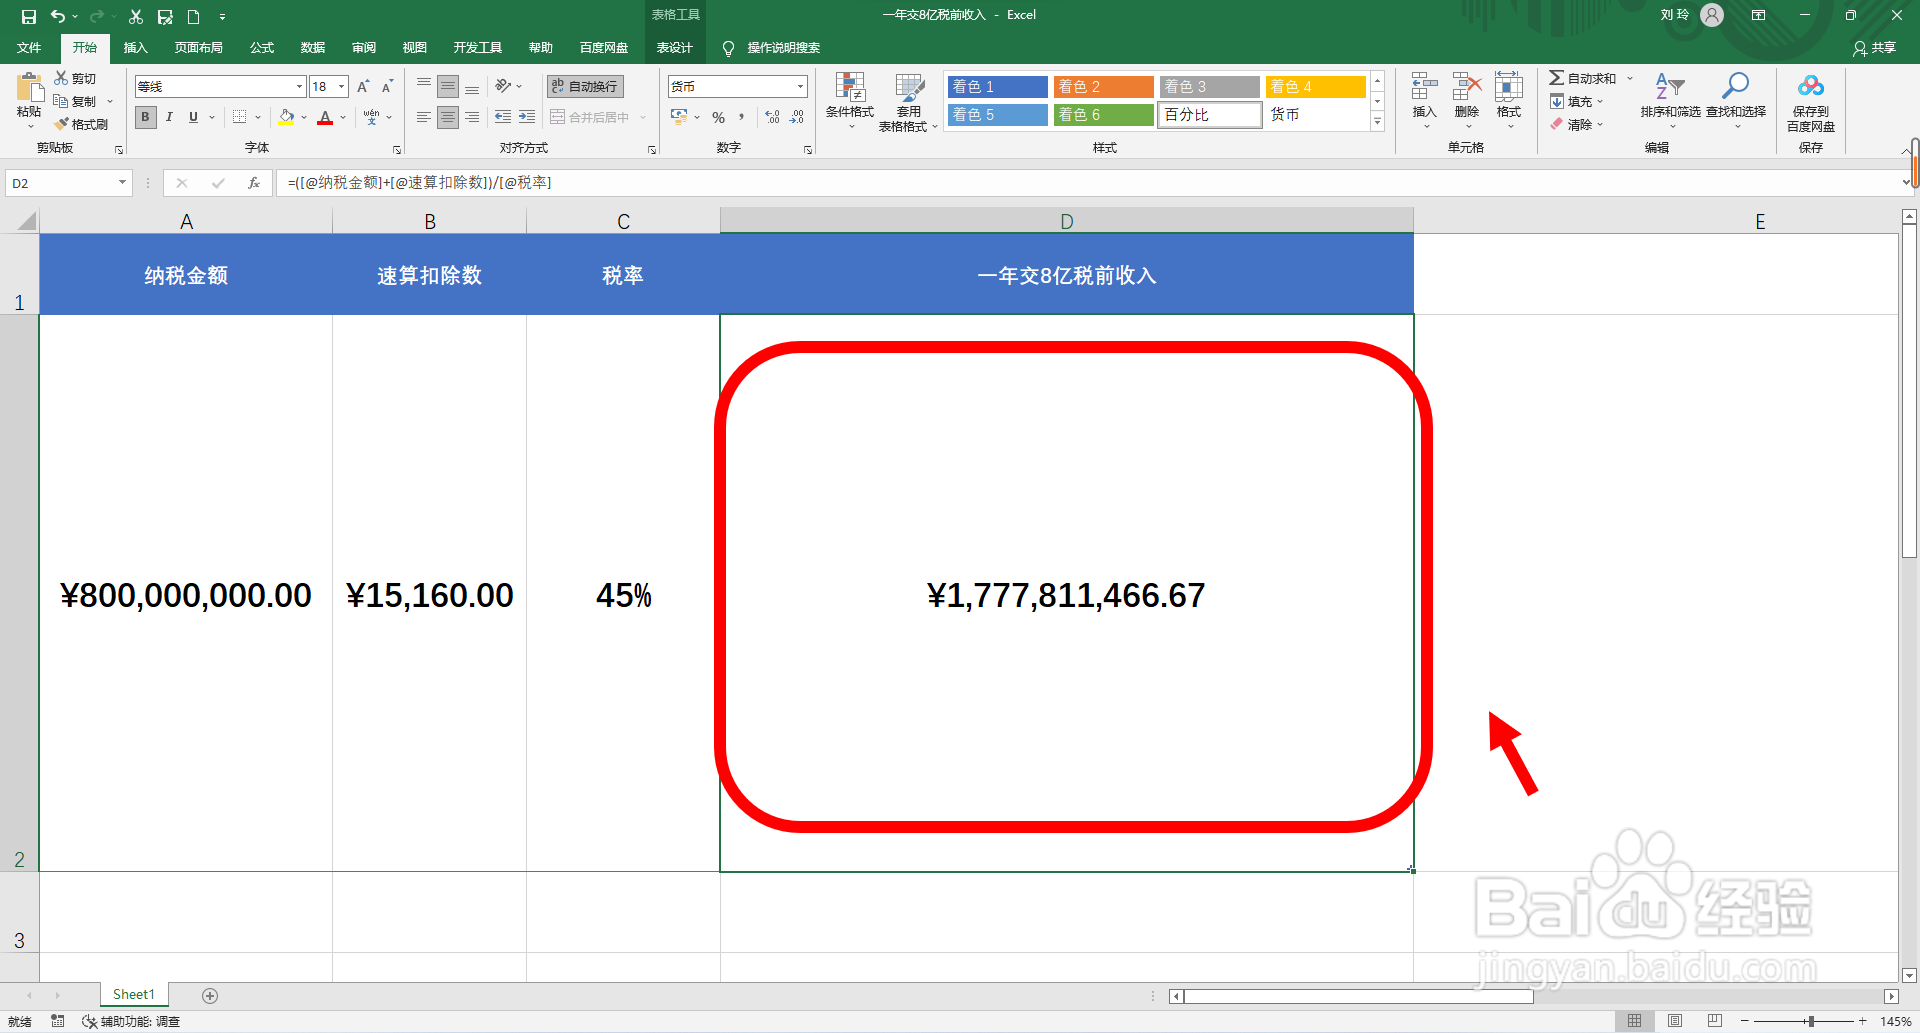Viewport: 1920px width, 1033px height.
Task: Toggle Underline formatting
Action: 193,117
